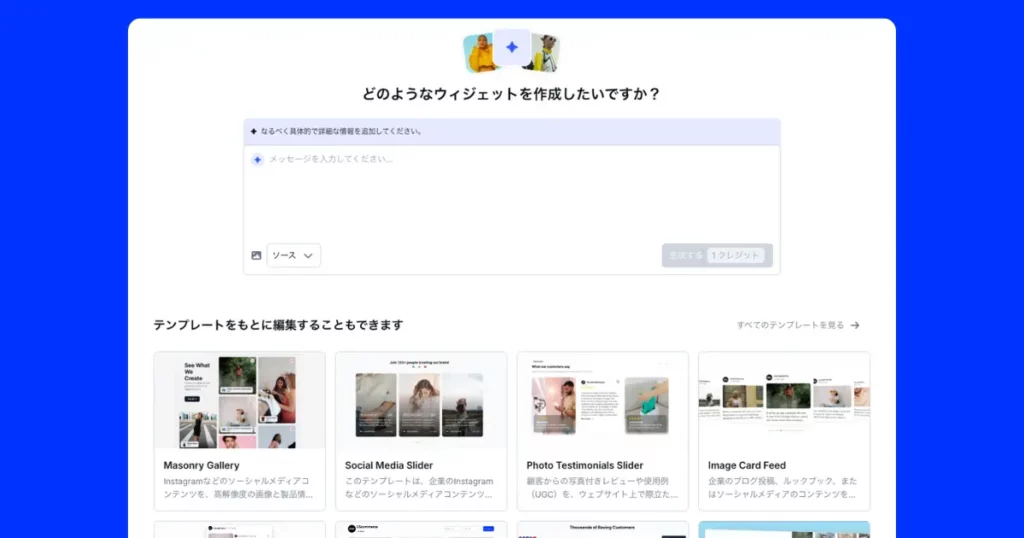Select the Photo Testimonials Slider template thumbnail
Viewport: 1024px width, 538px height.
[x=603, y=401]
